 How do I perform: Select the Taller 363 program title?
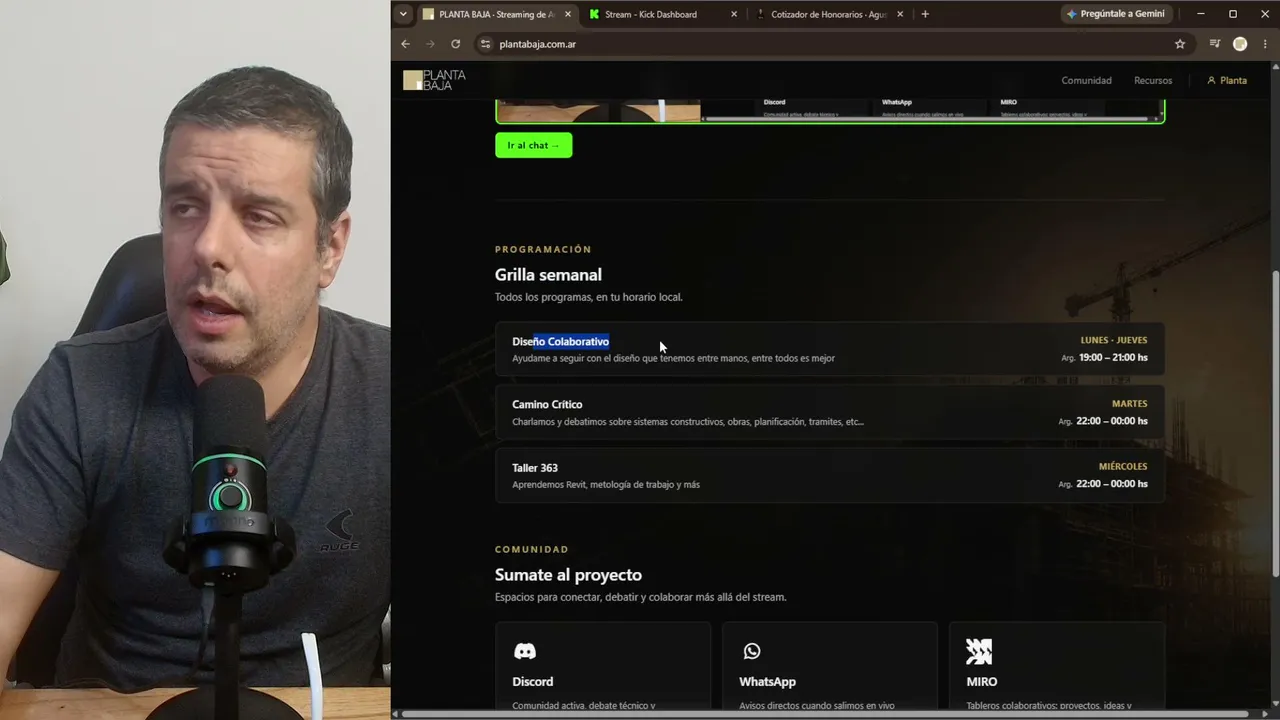pyautogui.click(x=535, y=468)
